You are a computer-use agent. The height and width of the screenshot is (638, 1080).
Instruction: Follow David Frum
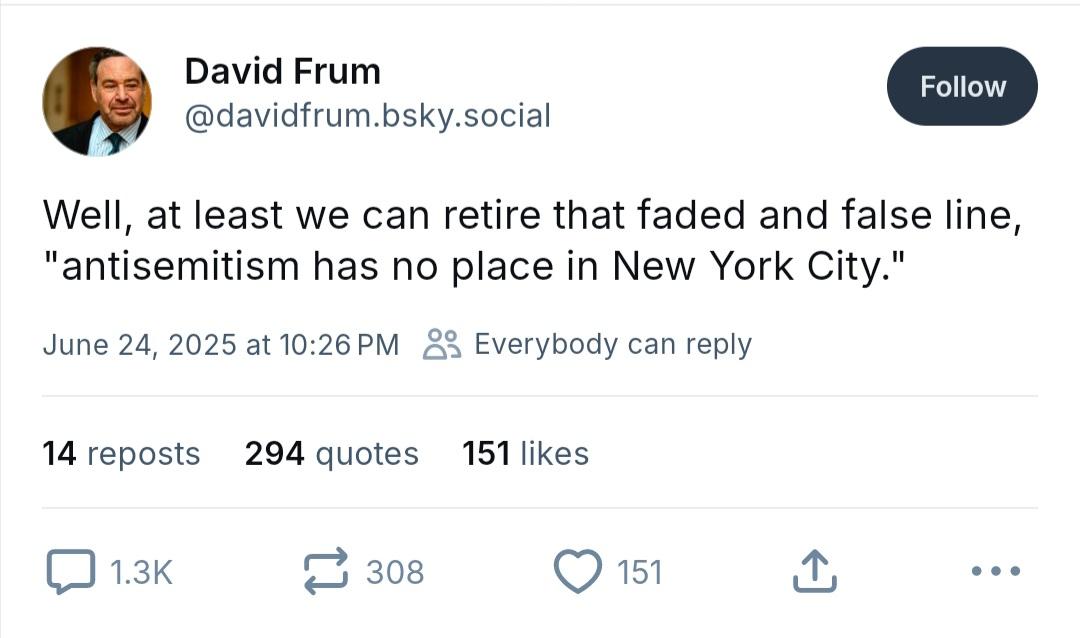click(962, 86)
